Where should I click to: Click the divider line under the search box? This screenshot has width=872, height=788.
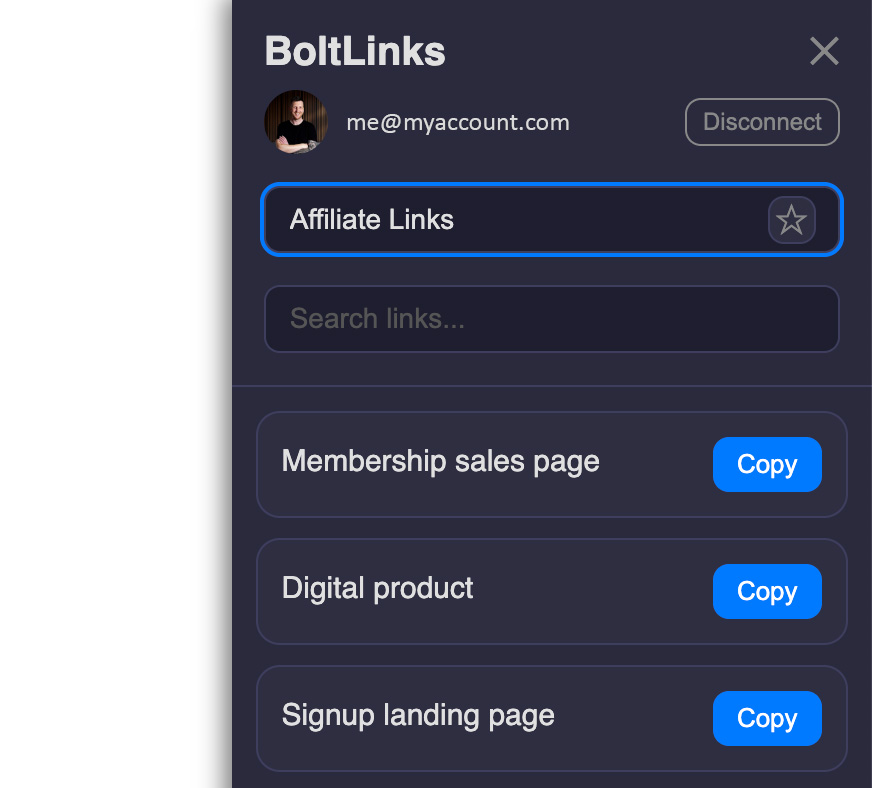tap(552, 385)
